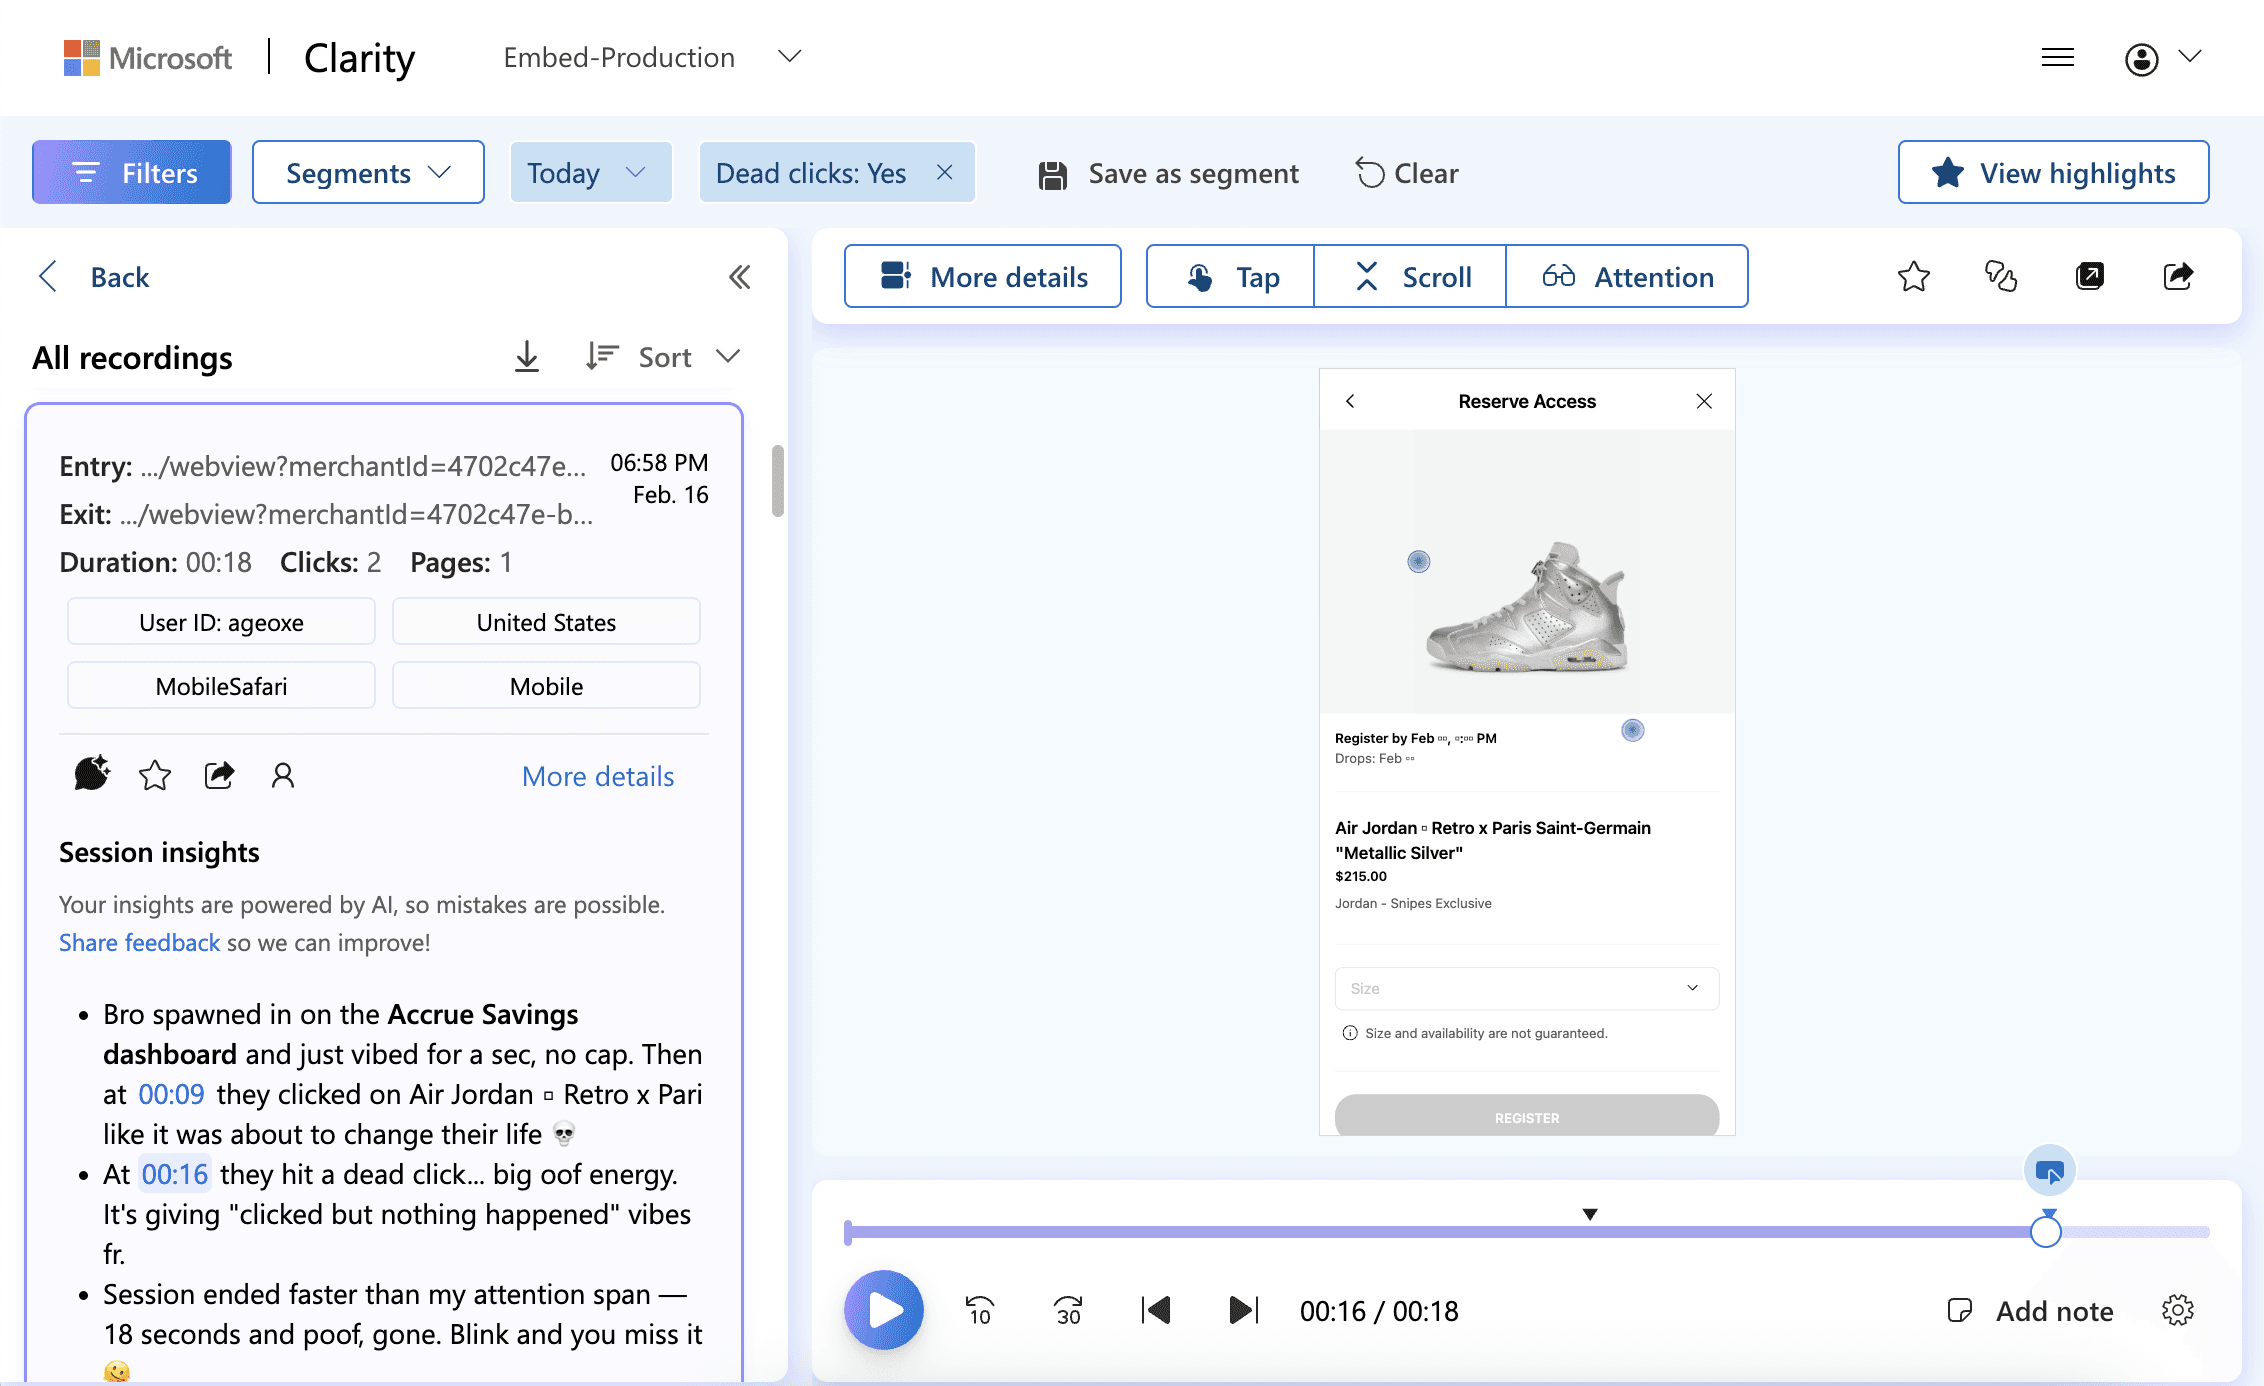
Task: Collapse the recordings side panel
Action: [x=739, y=277]
